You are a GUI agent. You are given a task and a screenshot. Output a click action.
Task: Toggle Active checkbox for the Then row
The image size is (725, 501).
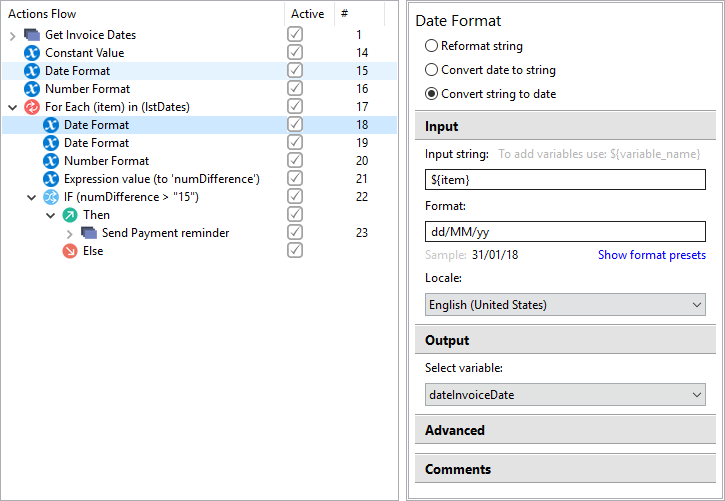coord(295,214)
